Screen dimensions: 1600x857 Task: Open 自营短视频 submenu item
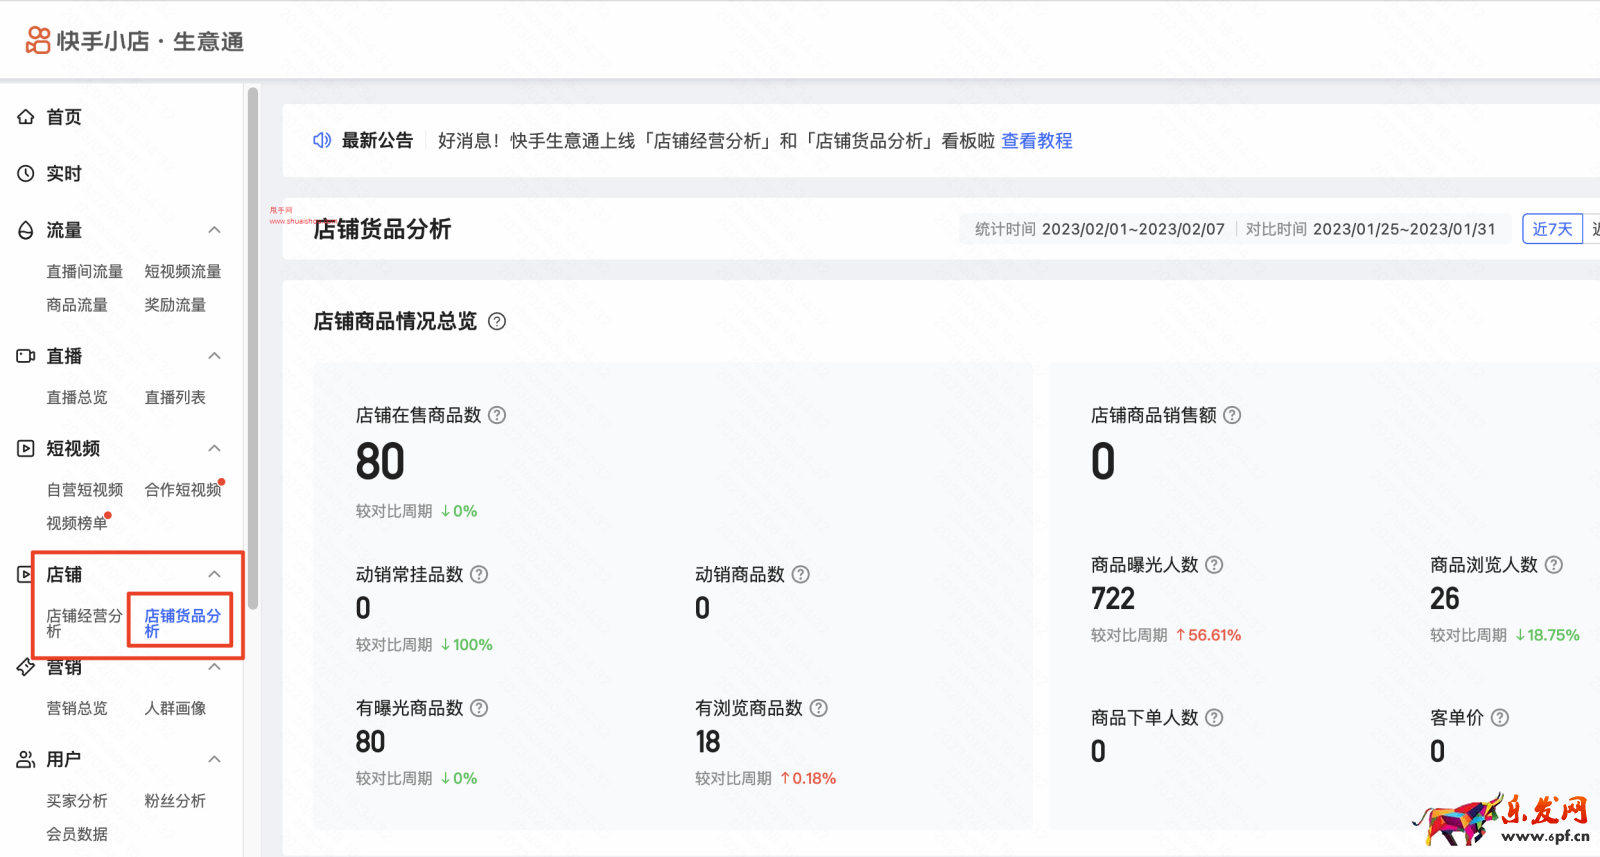click(85, 490)
